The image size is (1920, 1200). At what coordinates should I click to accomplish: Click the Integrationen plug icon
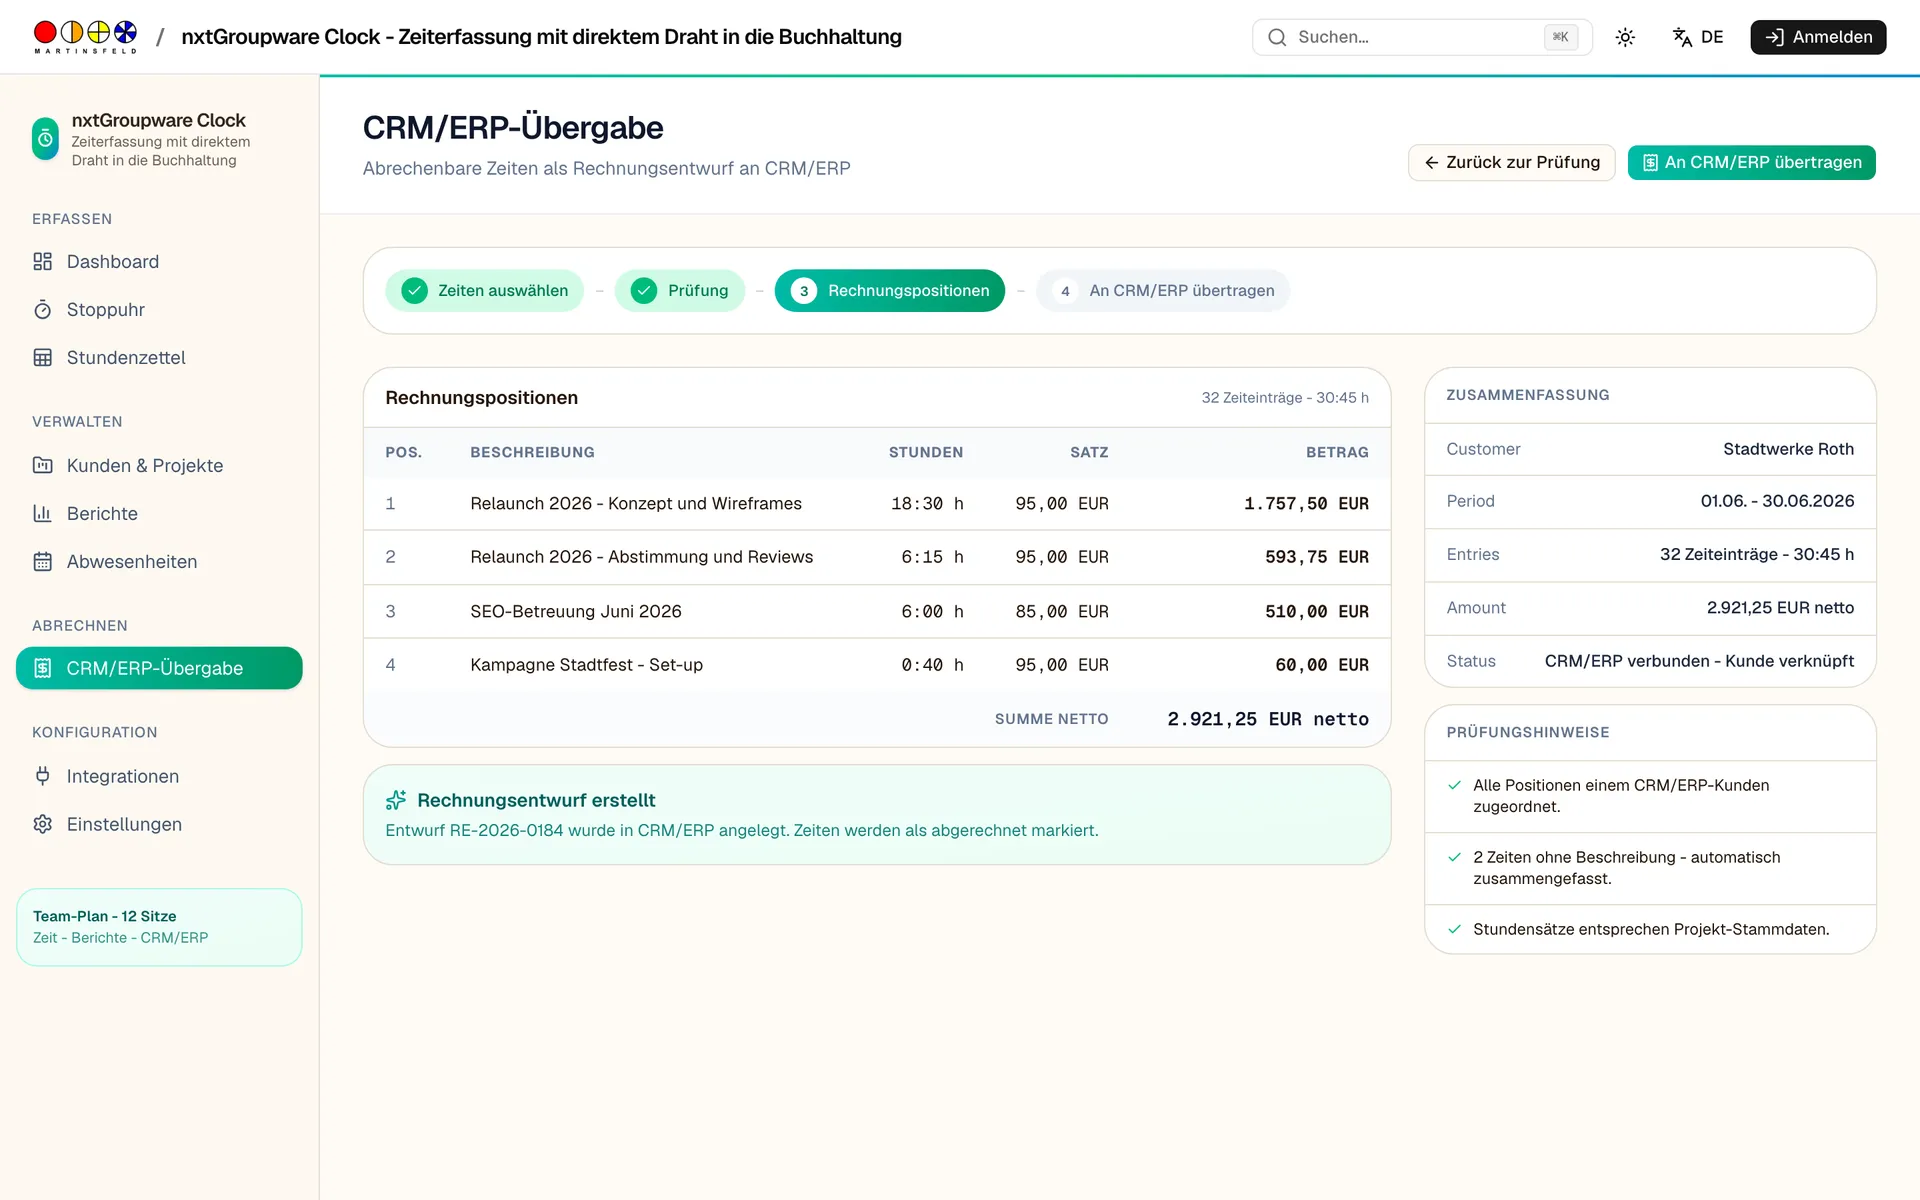pos(42,776)
